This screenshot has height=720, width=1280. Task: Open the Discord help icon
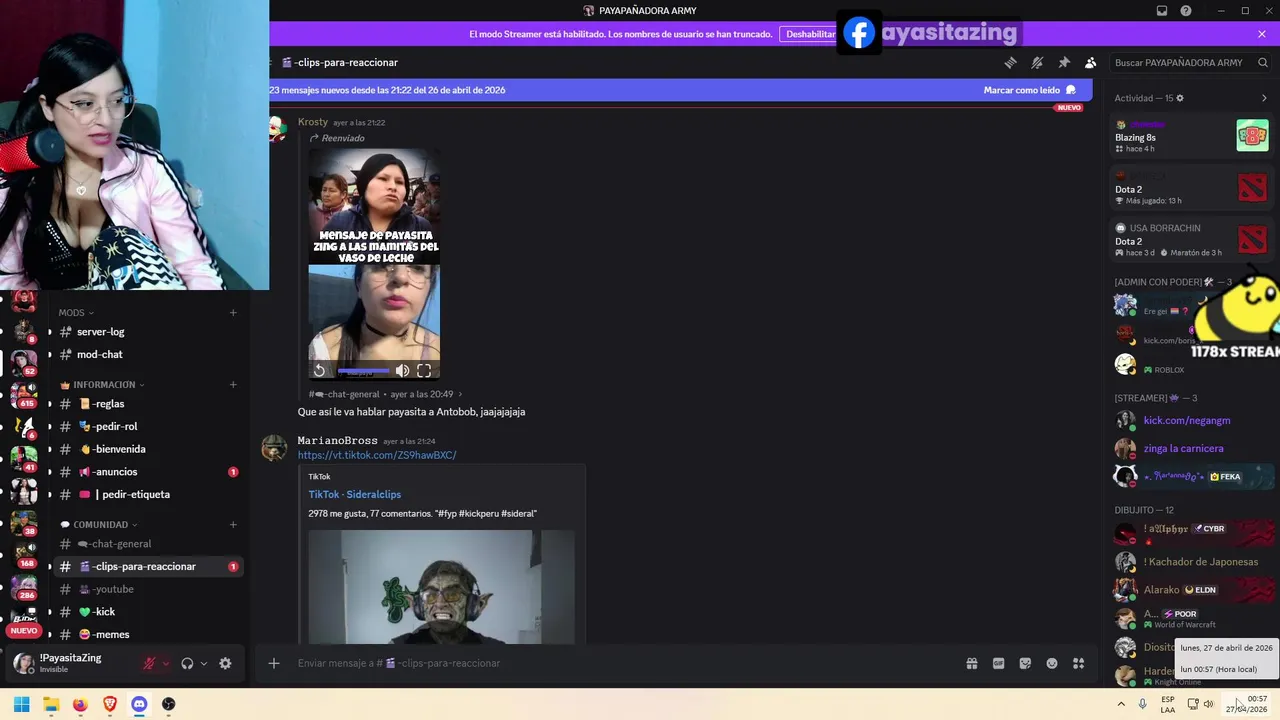click(1186, 11)
